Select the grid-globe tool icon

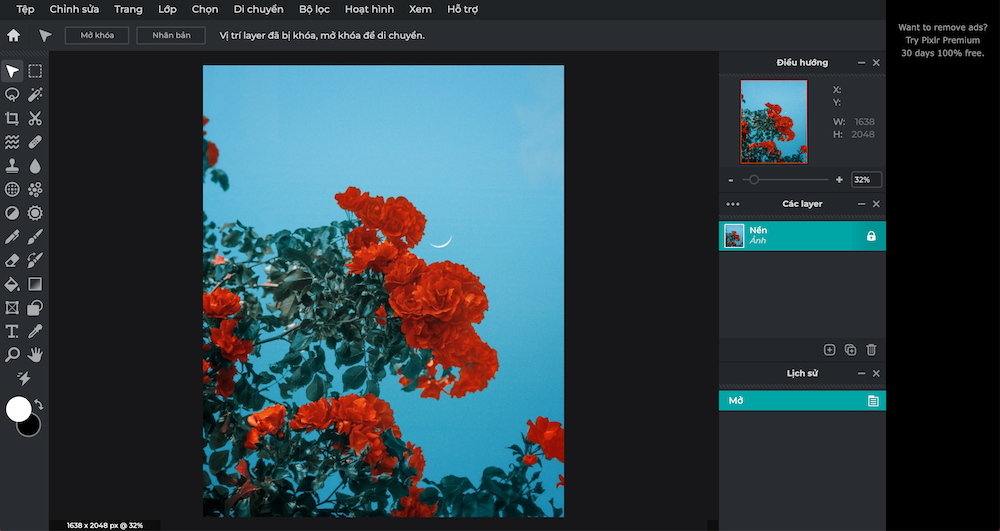tap(12, 189)
